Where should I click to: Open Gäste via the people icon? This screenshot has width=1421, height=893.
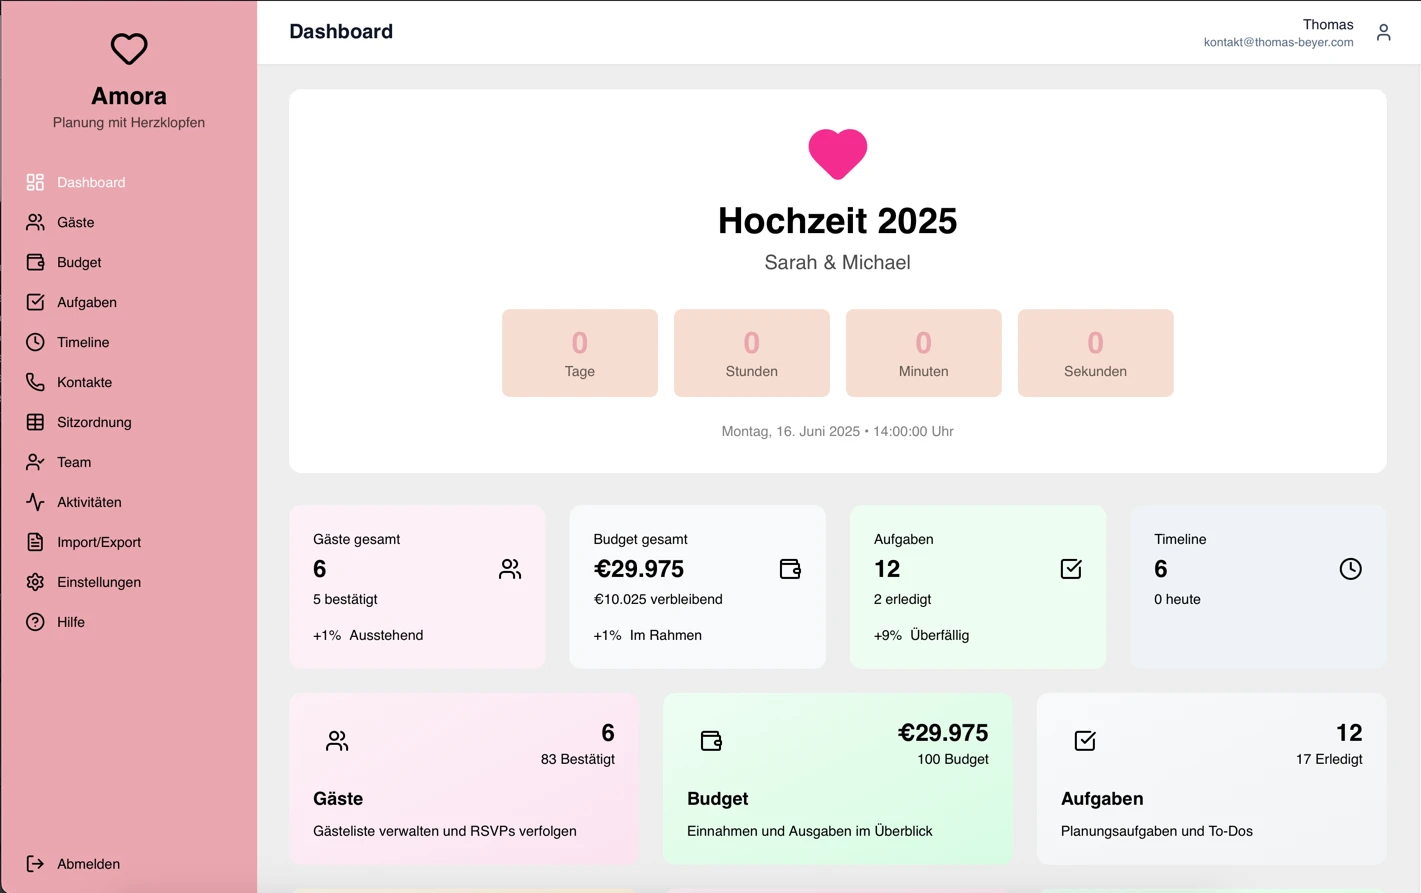(x=34, y=222)
